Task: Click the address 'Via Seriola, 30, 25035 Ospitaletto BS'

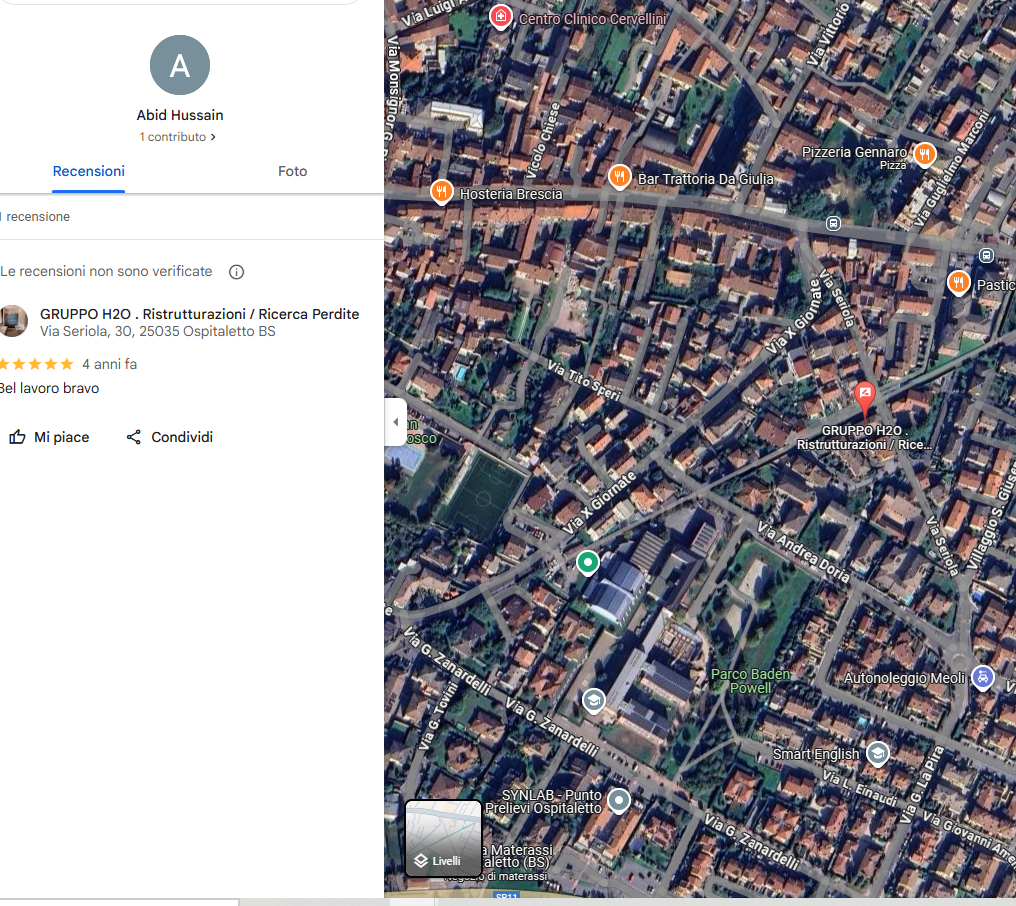Action: 157,331
